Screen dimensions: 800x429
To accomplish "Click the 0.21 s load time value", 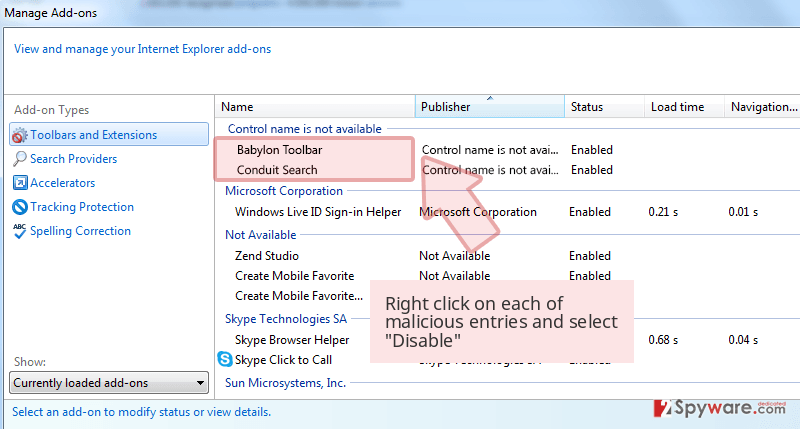I will point(663,212).
